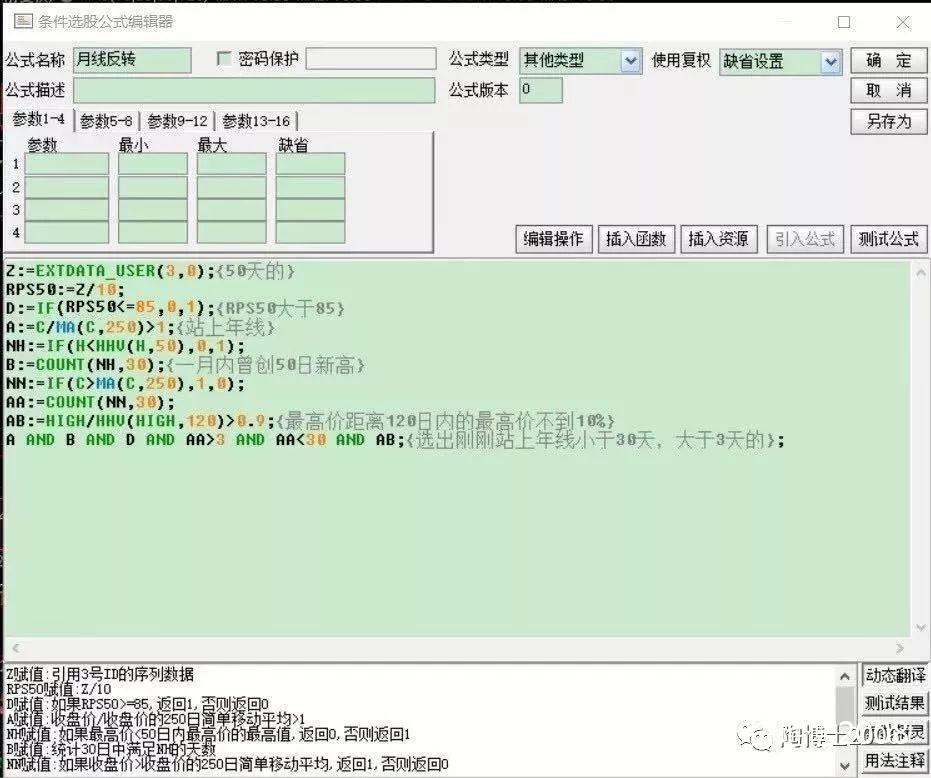The image size is (931, 778).
Task: Click parameter row 1 最小 field
Action: coord(153,163)
